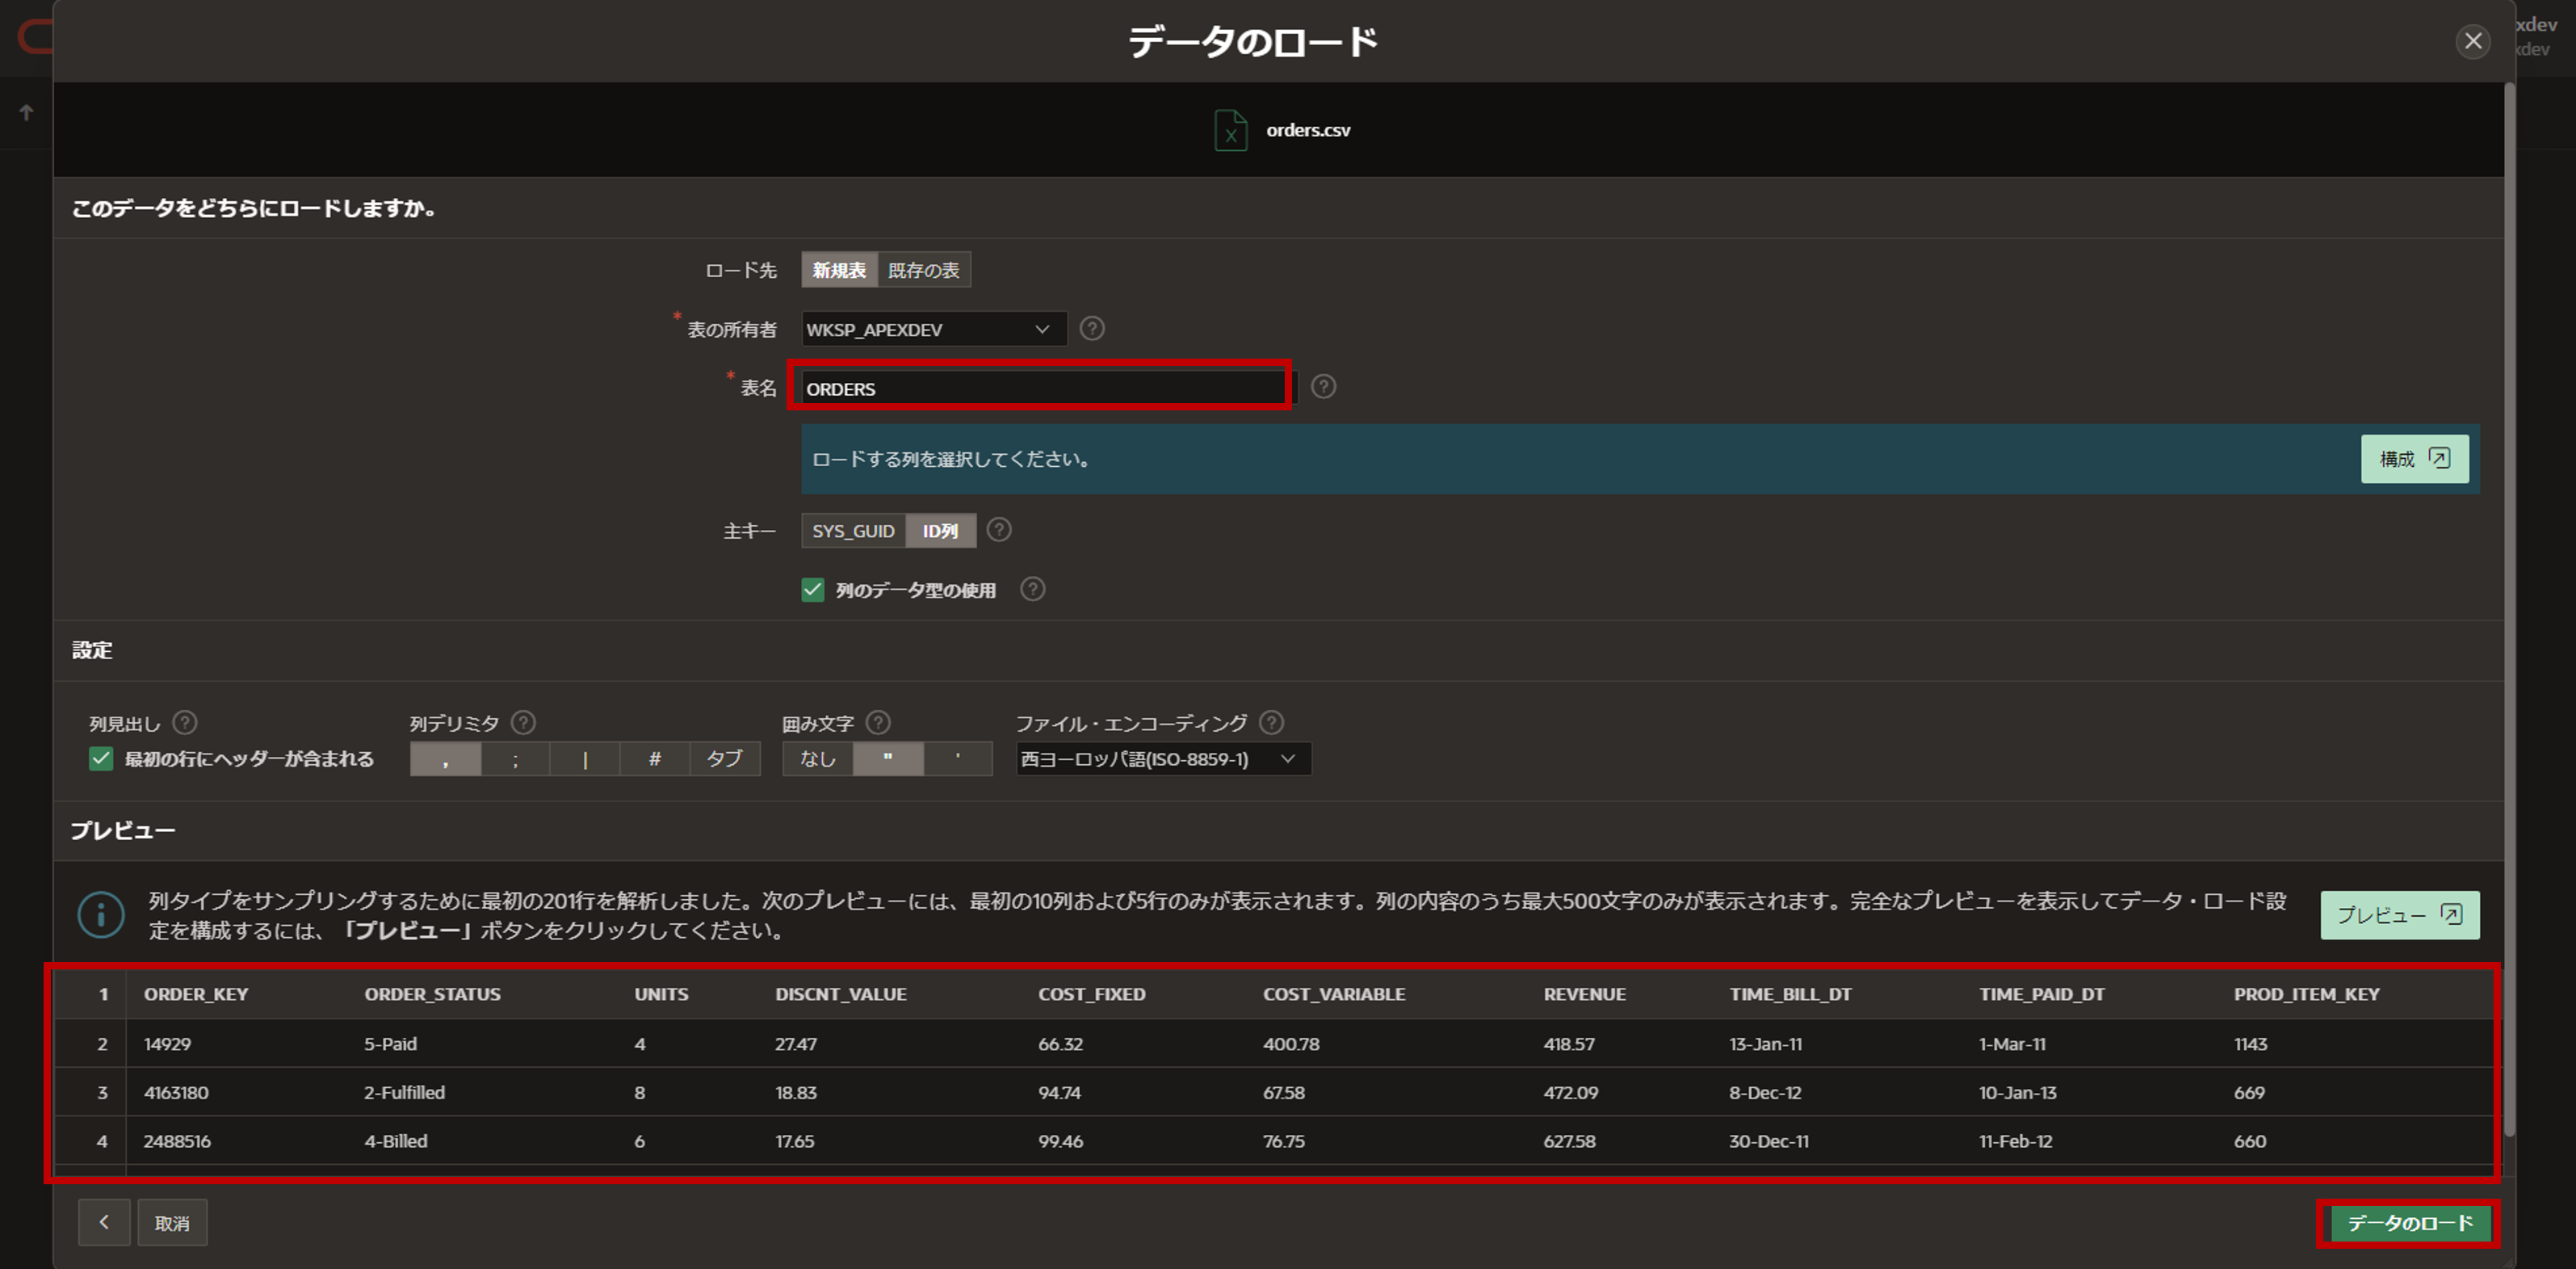Uncheck 最初の行にヘッダーが含まれる checkbox
This screenshot has height=1269, width=2576.
101,759
